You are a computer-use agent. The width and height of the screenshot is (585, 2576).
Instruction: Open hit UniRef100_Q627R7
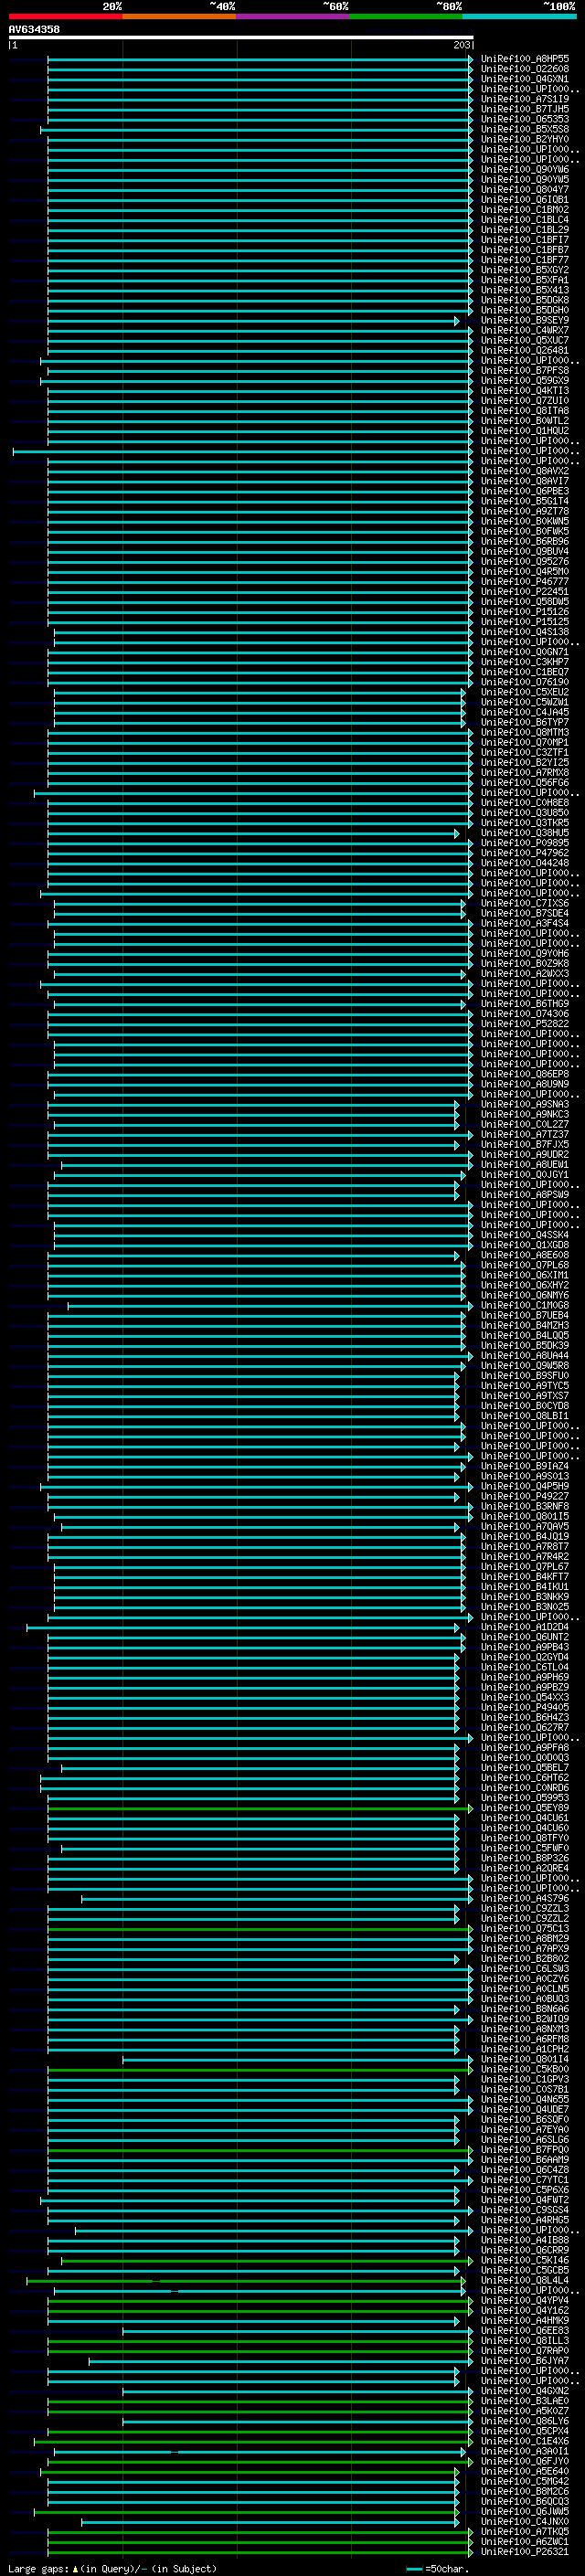pos(525,1728)
